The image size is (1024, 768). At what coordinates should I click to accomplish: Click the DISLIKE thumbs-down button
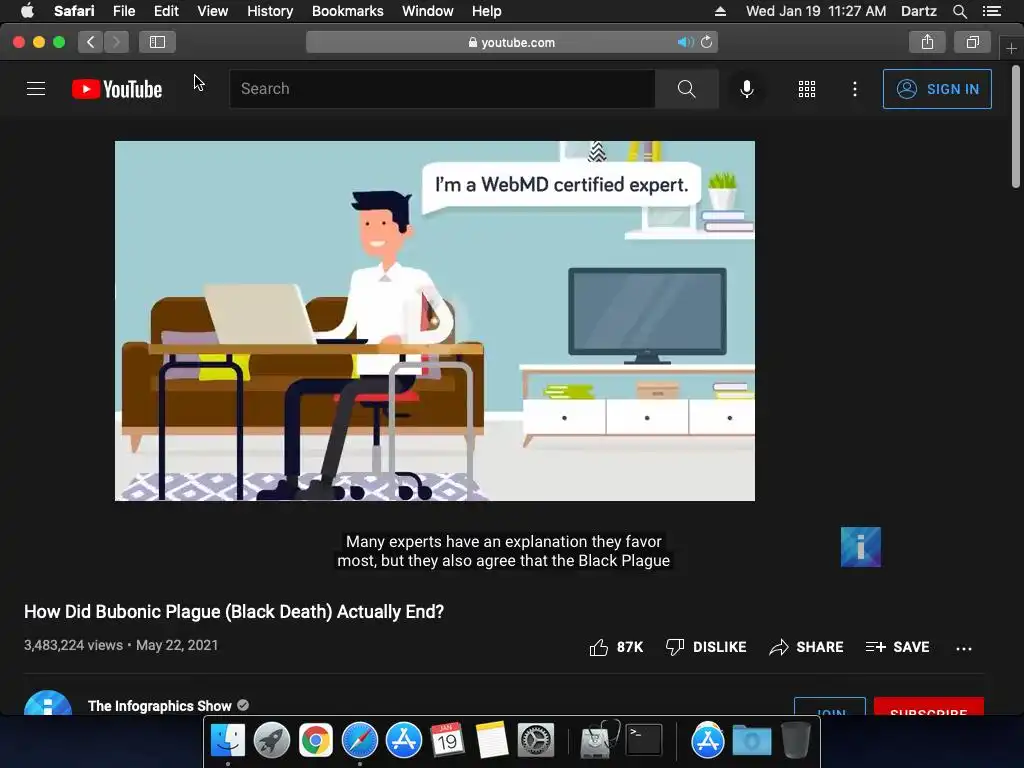click(705, 647)
